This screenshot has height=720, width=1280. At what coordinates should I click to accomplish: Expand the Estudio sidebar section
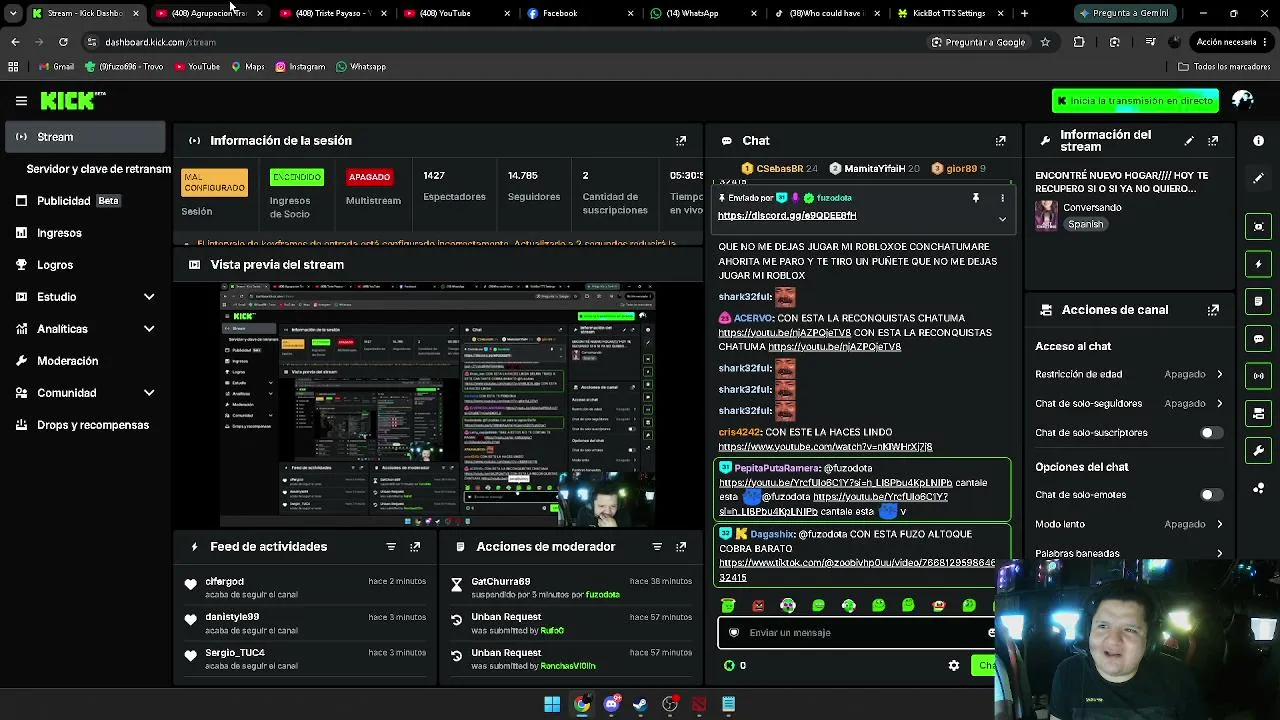[85, 297]
